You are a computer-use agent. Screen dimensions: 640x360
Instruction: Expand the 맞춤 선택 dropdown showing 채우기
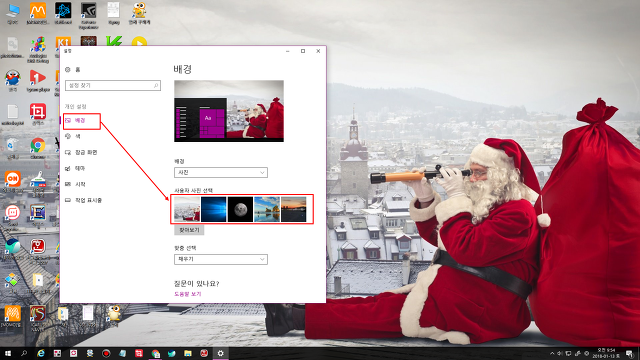[x=221, y=259]
